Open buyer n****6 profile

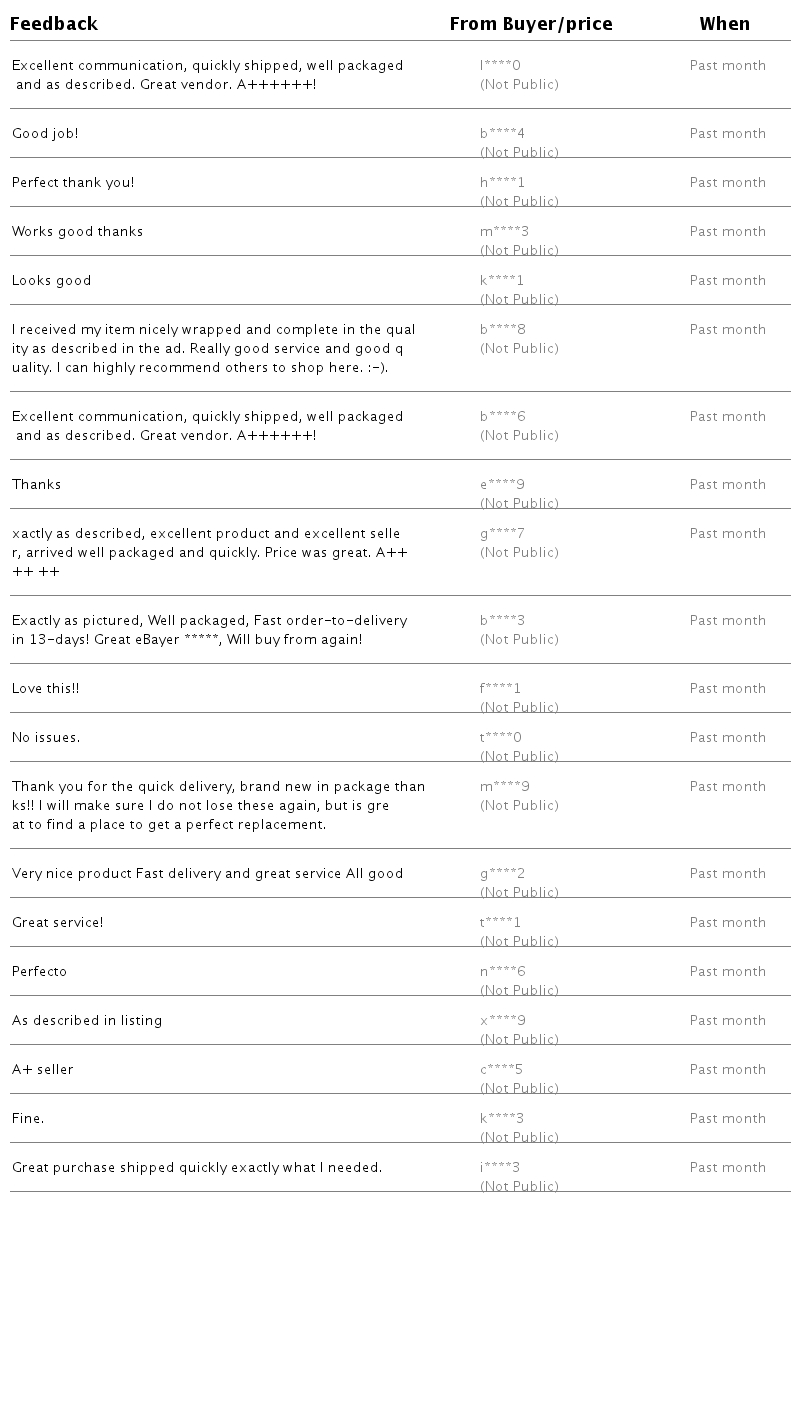pyautogui.click(x=502, y=972)
